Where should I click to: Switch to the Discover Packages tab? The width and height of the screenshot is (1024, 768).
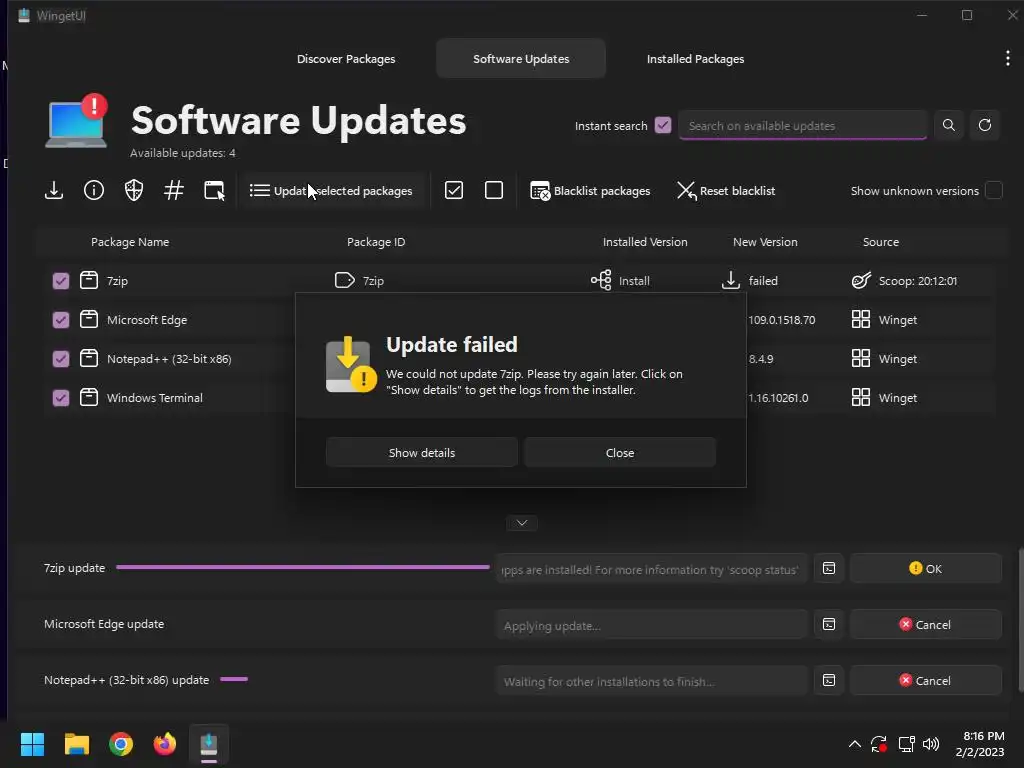[x=346, y=59]
